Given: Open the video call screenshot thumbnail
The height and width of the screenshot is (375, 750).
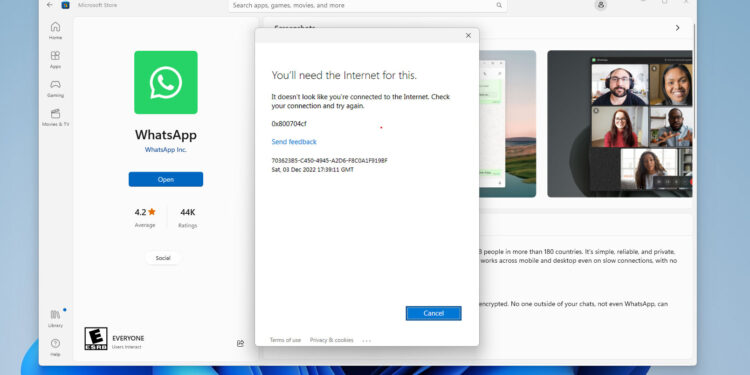Looking at the screenshot, I should click(619, 124).
